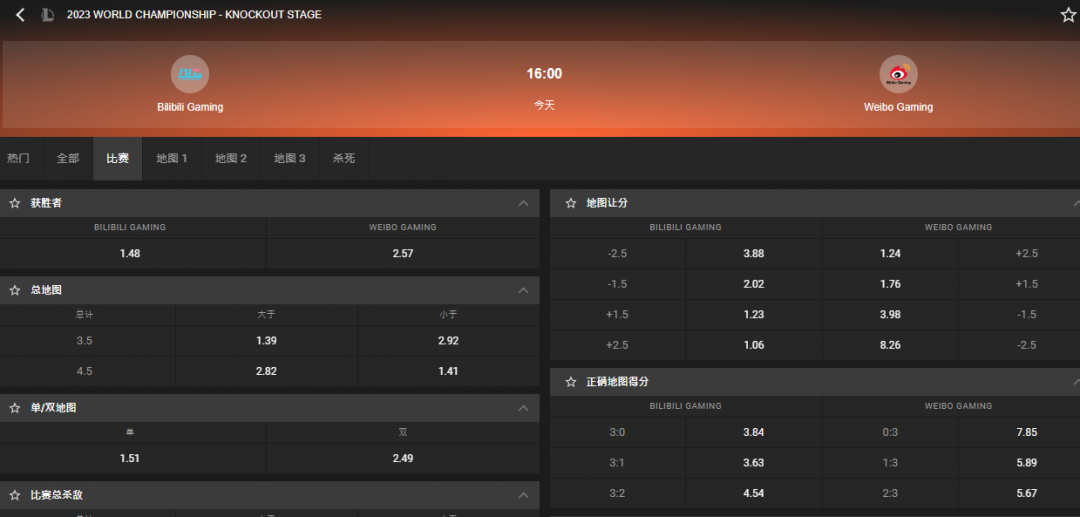Viewport: 1080px width, 517px height.
Task: Click the 16:00 match start time
Action: coord(544,74)
